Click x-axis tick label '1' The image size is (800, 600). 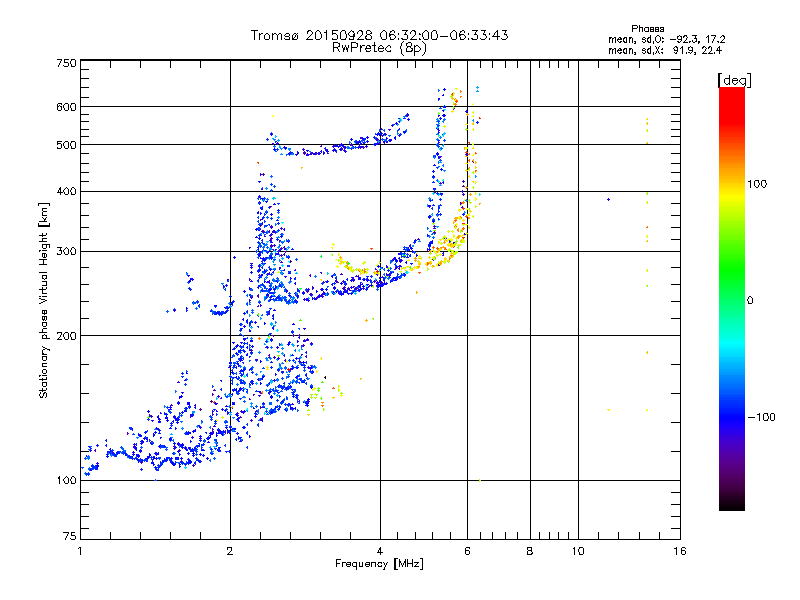(x=80, y=551)
